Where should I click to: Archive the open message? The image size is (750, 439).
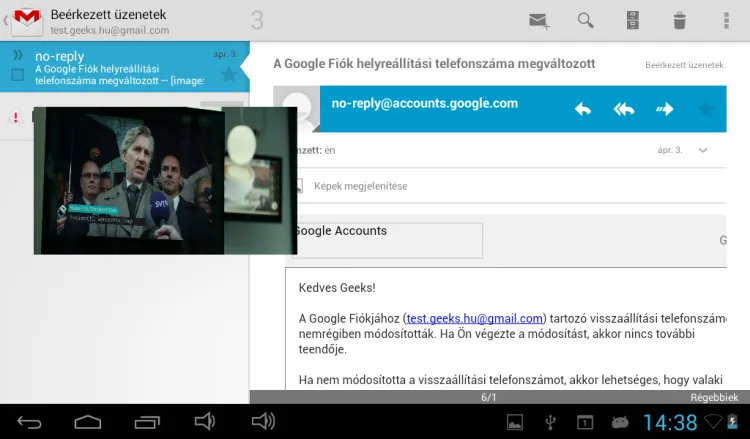coord(633,20)
